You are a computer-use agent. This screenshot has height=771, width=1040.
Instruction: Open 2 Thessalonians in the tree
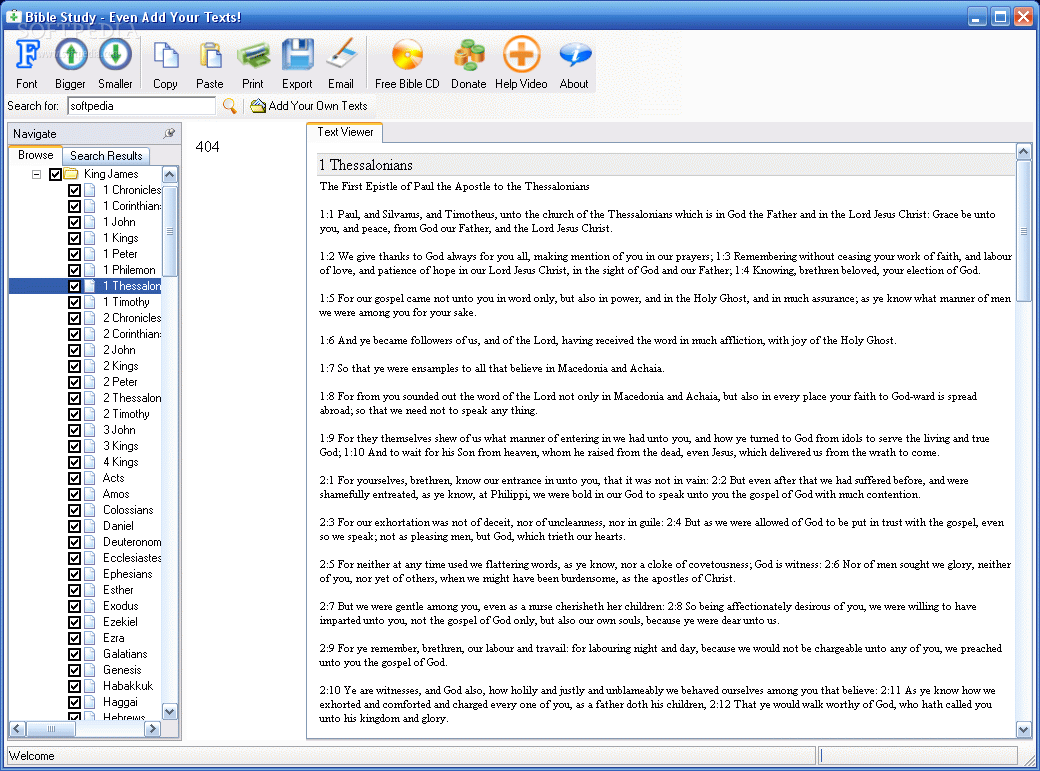point(132,398)
